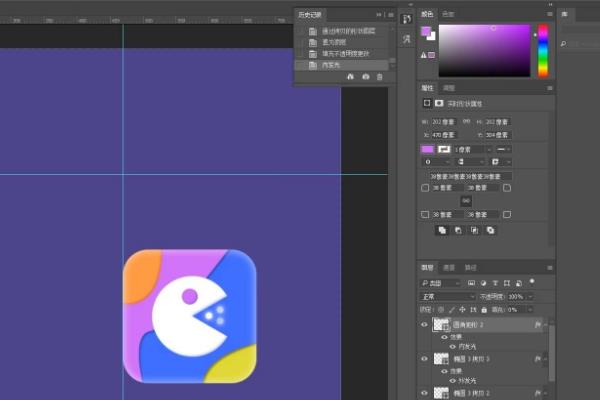Switch to the Channels tab
This screenshot has height=400, width=600.
tap(448, 268)
